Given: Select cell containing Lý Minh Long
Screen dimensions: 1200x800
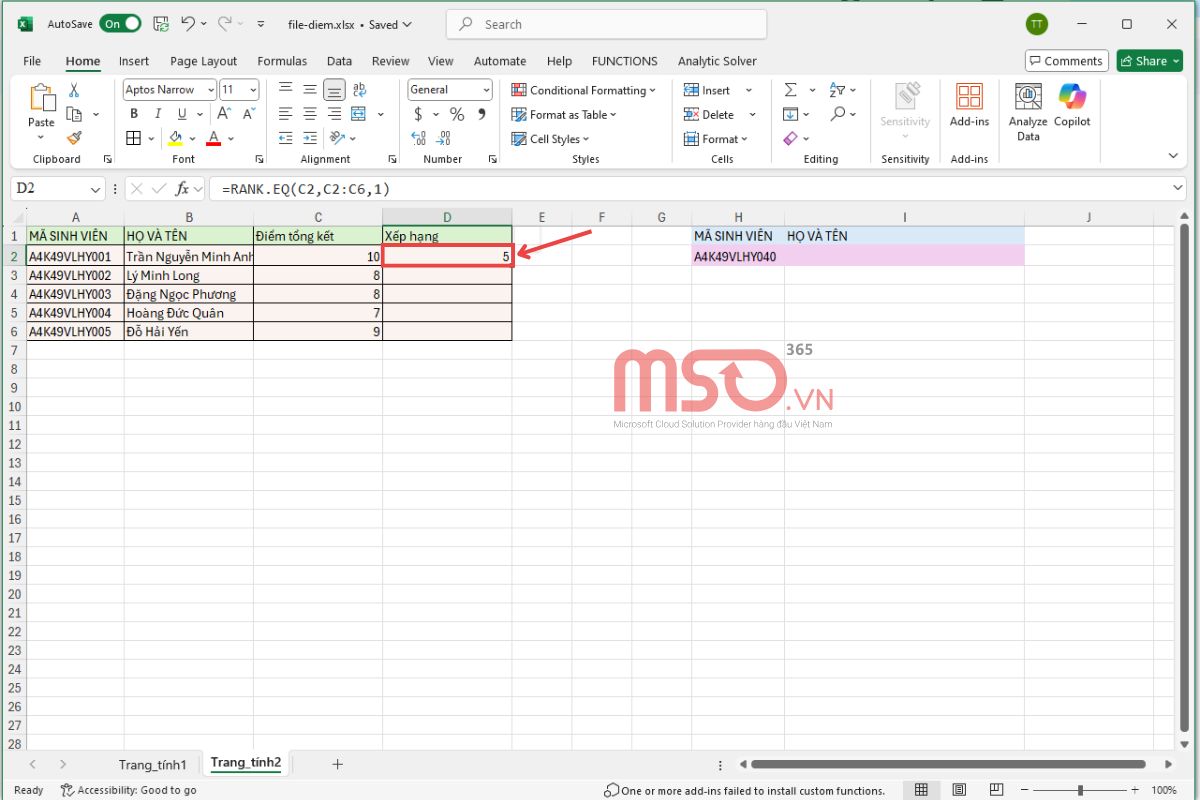Looking at the screenshot, I should (x=189, y=275).
